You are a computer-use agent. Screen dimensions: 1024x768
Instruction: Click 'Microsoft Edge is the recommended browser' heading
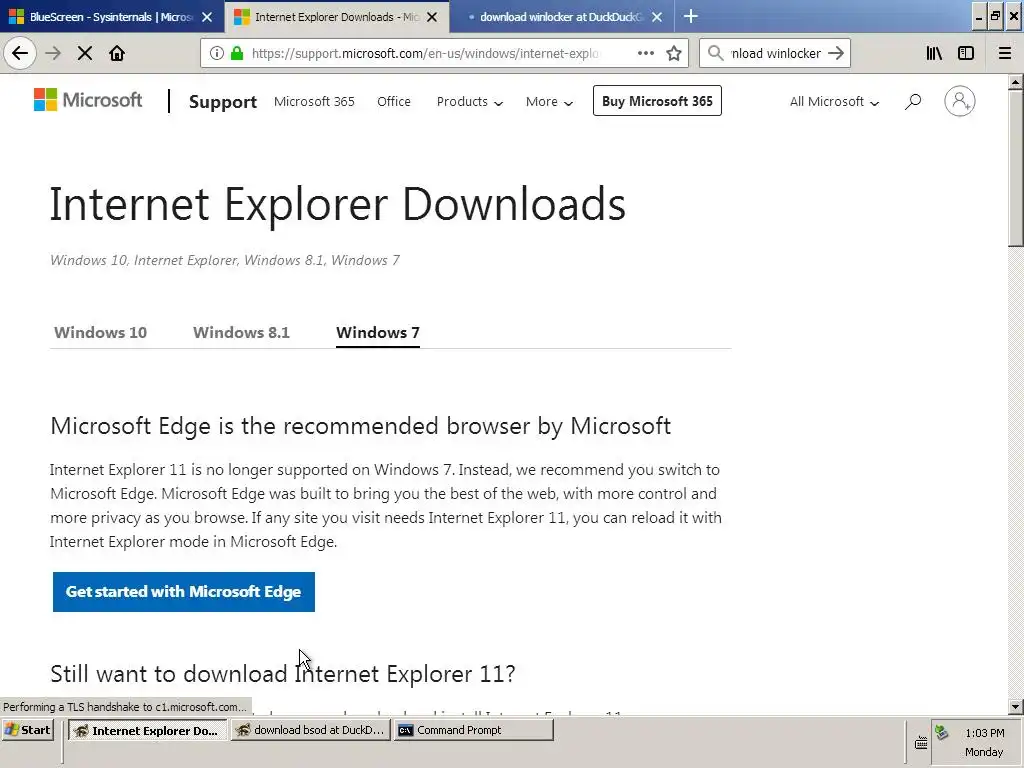coord(360,426)
